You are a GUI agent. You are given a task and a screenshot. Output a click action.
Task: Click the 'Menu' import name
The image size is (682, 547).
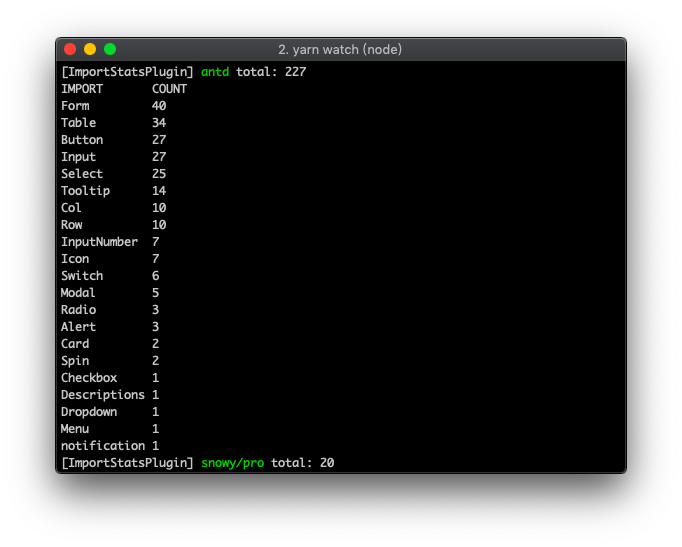point(75,428)
